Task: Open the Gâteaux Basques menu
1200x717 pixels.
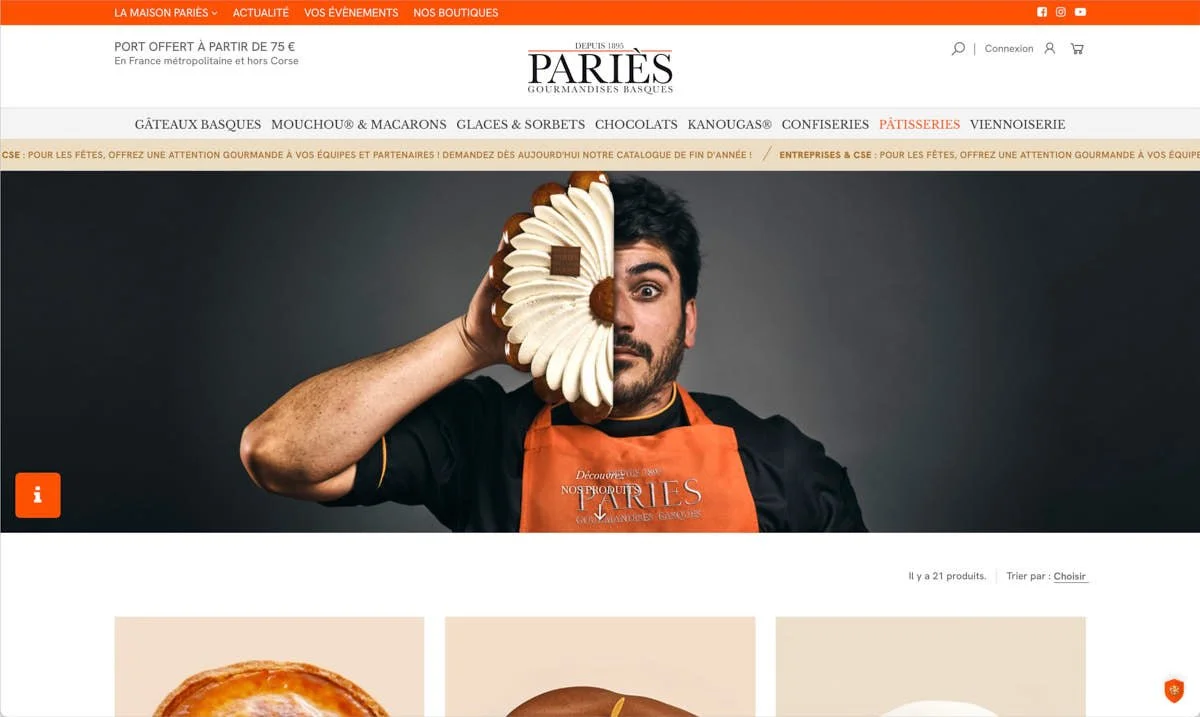Action: (198, 124)
